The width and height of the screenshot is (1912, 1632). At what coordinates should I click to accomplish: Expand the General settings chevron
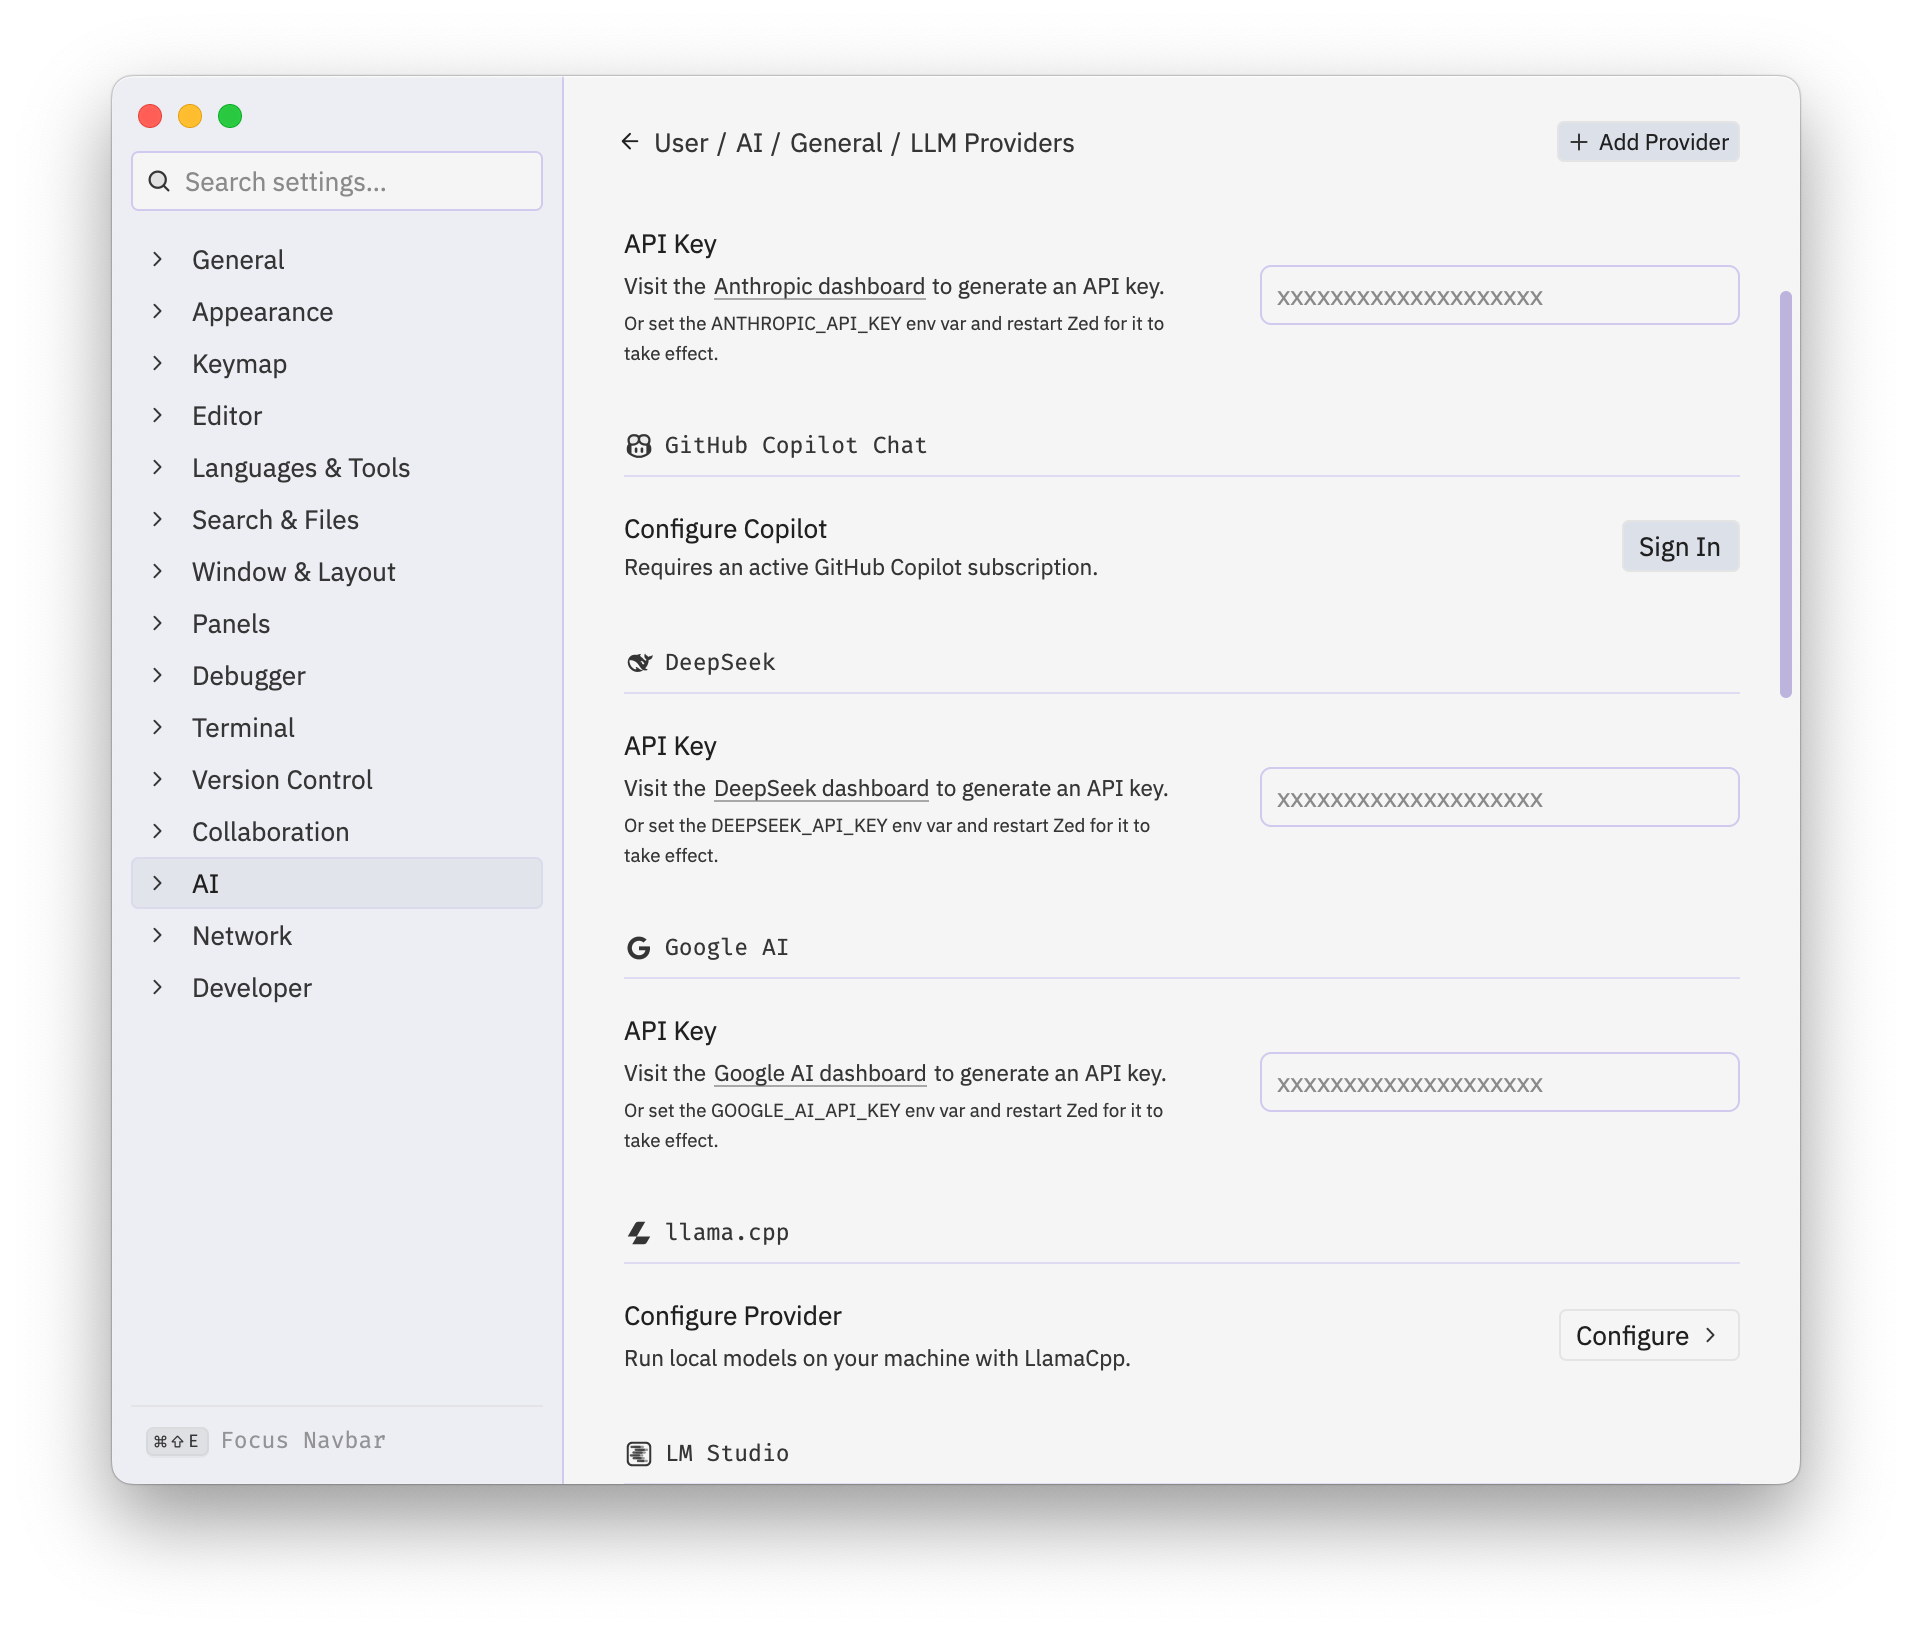pyautogui.click(x=157, y=259)
